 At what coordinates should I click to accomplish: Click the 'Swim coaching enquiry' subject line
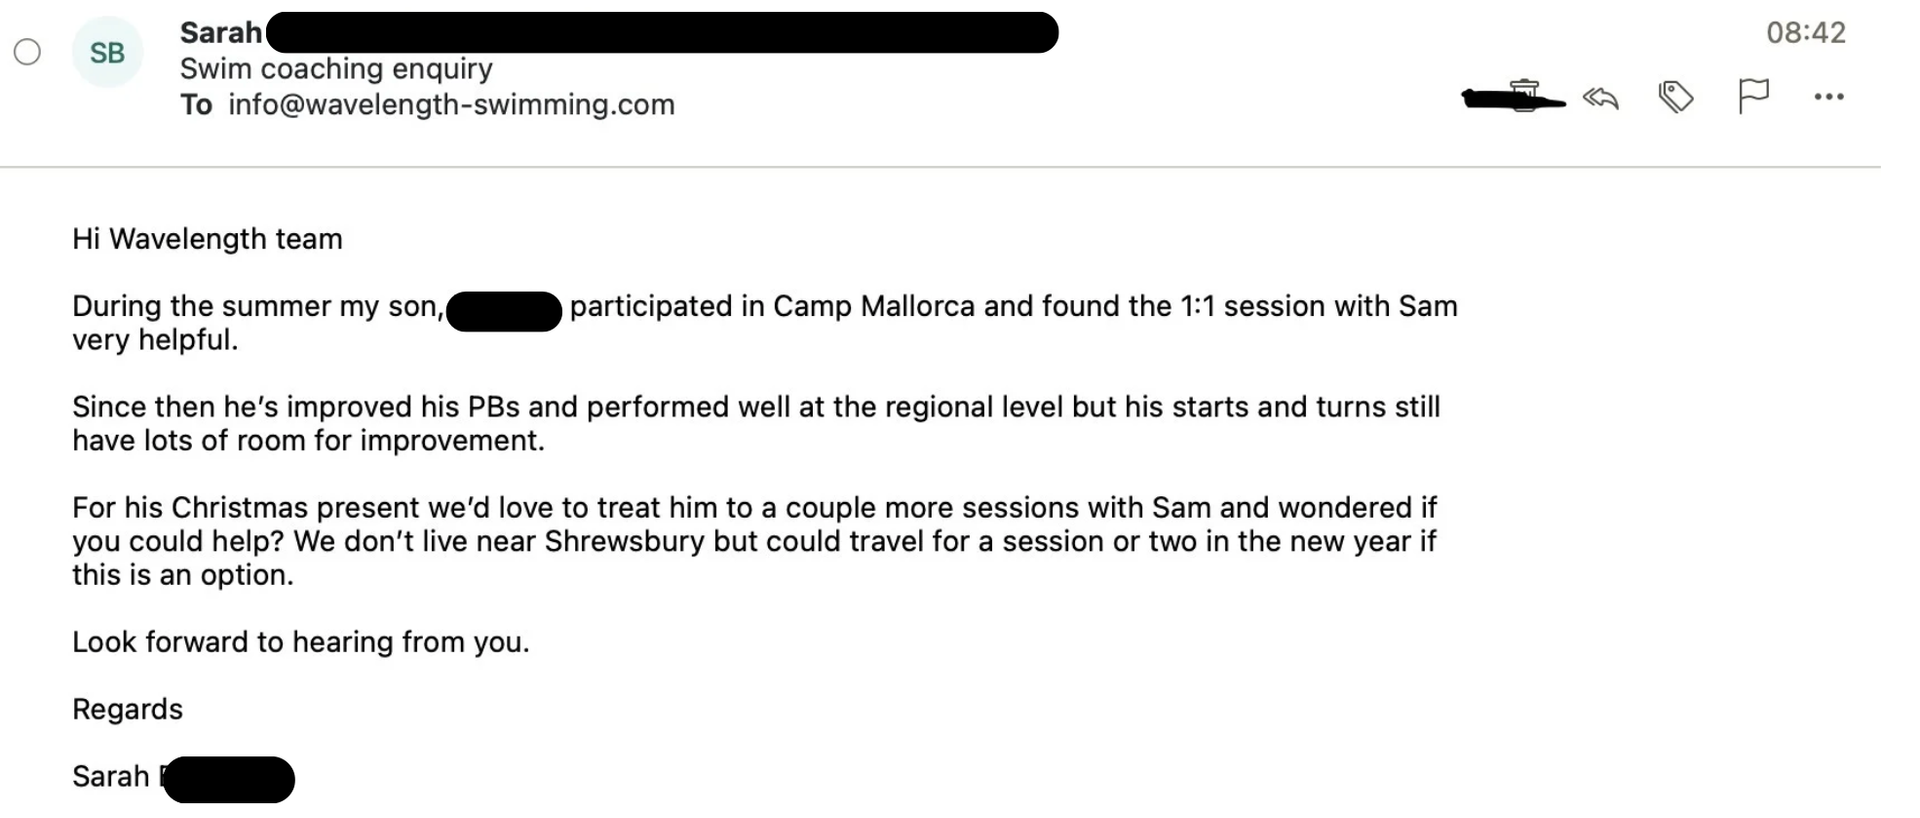(336, 68)
